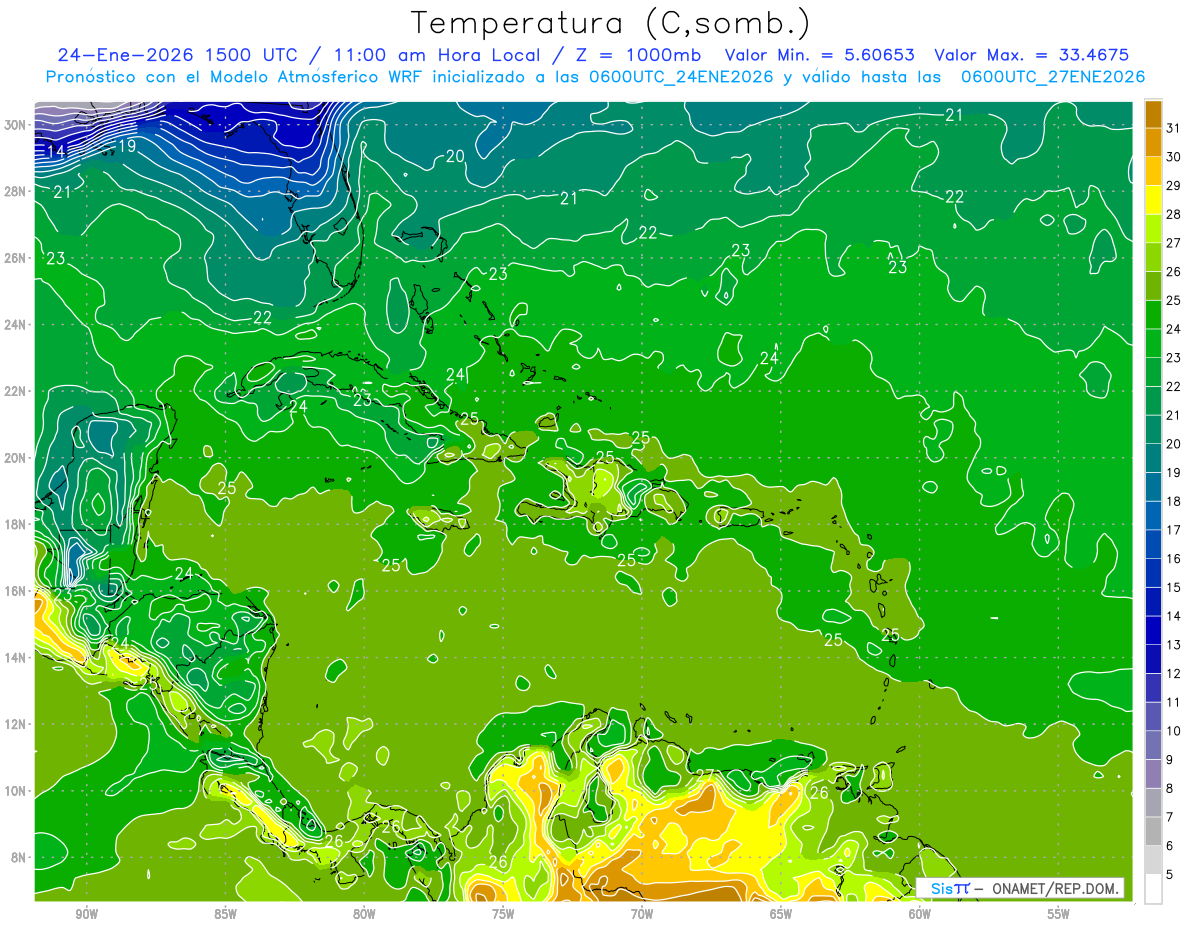
Task: Click legend scale value 30
Action: (x=1174, y=157)
